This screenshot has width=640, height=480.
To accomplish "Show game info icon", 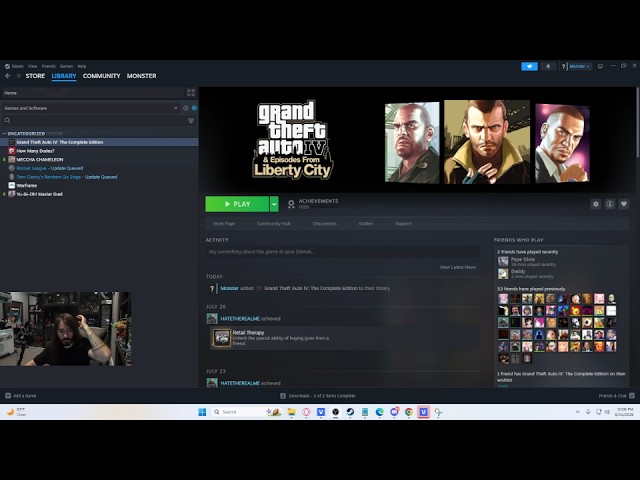I will [610, 204].
